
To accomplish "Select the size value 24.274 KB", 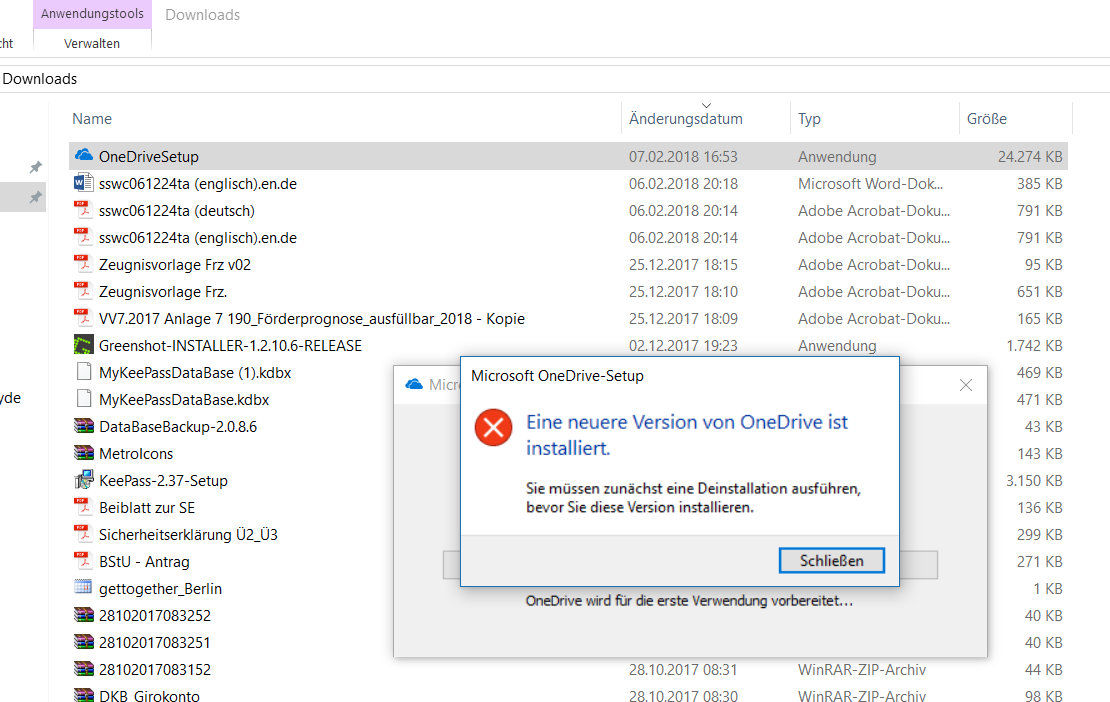I will click(1030, 156).
